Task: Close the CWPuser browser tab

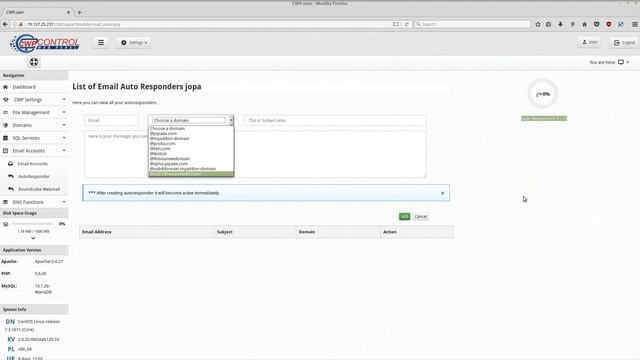Action: pyautogui.click(x=68, y=12)
